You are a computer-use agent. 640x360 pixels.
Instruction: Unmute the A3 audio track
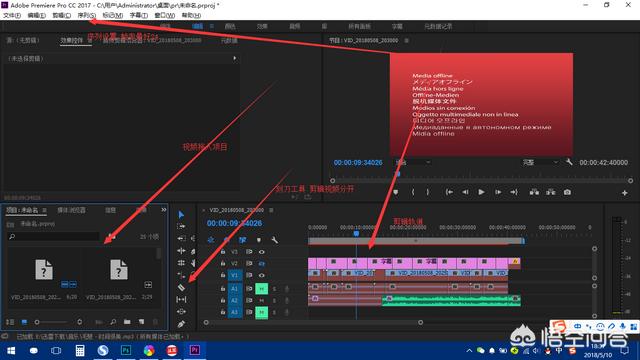(261, 312)
